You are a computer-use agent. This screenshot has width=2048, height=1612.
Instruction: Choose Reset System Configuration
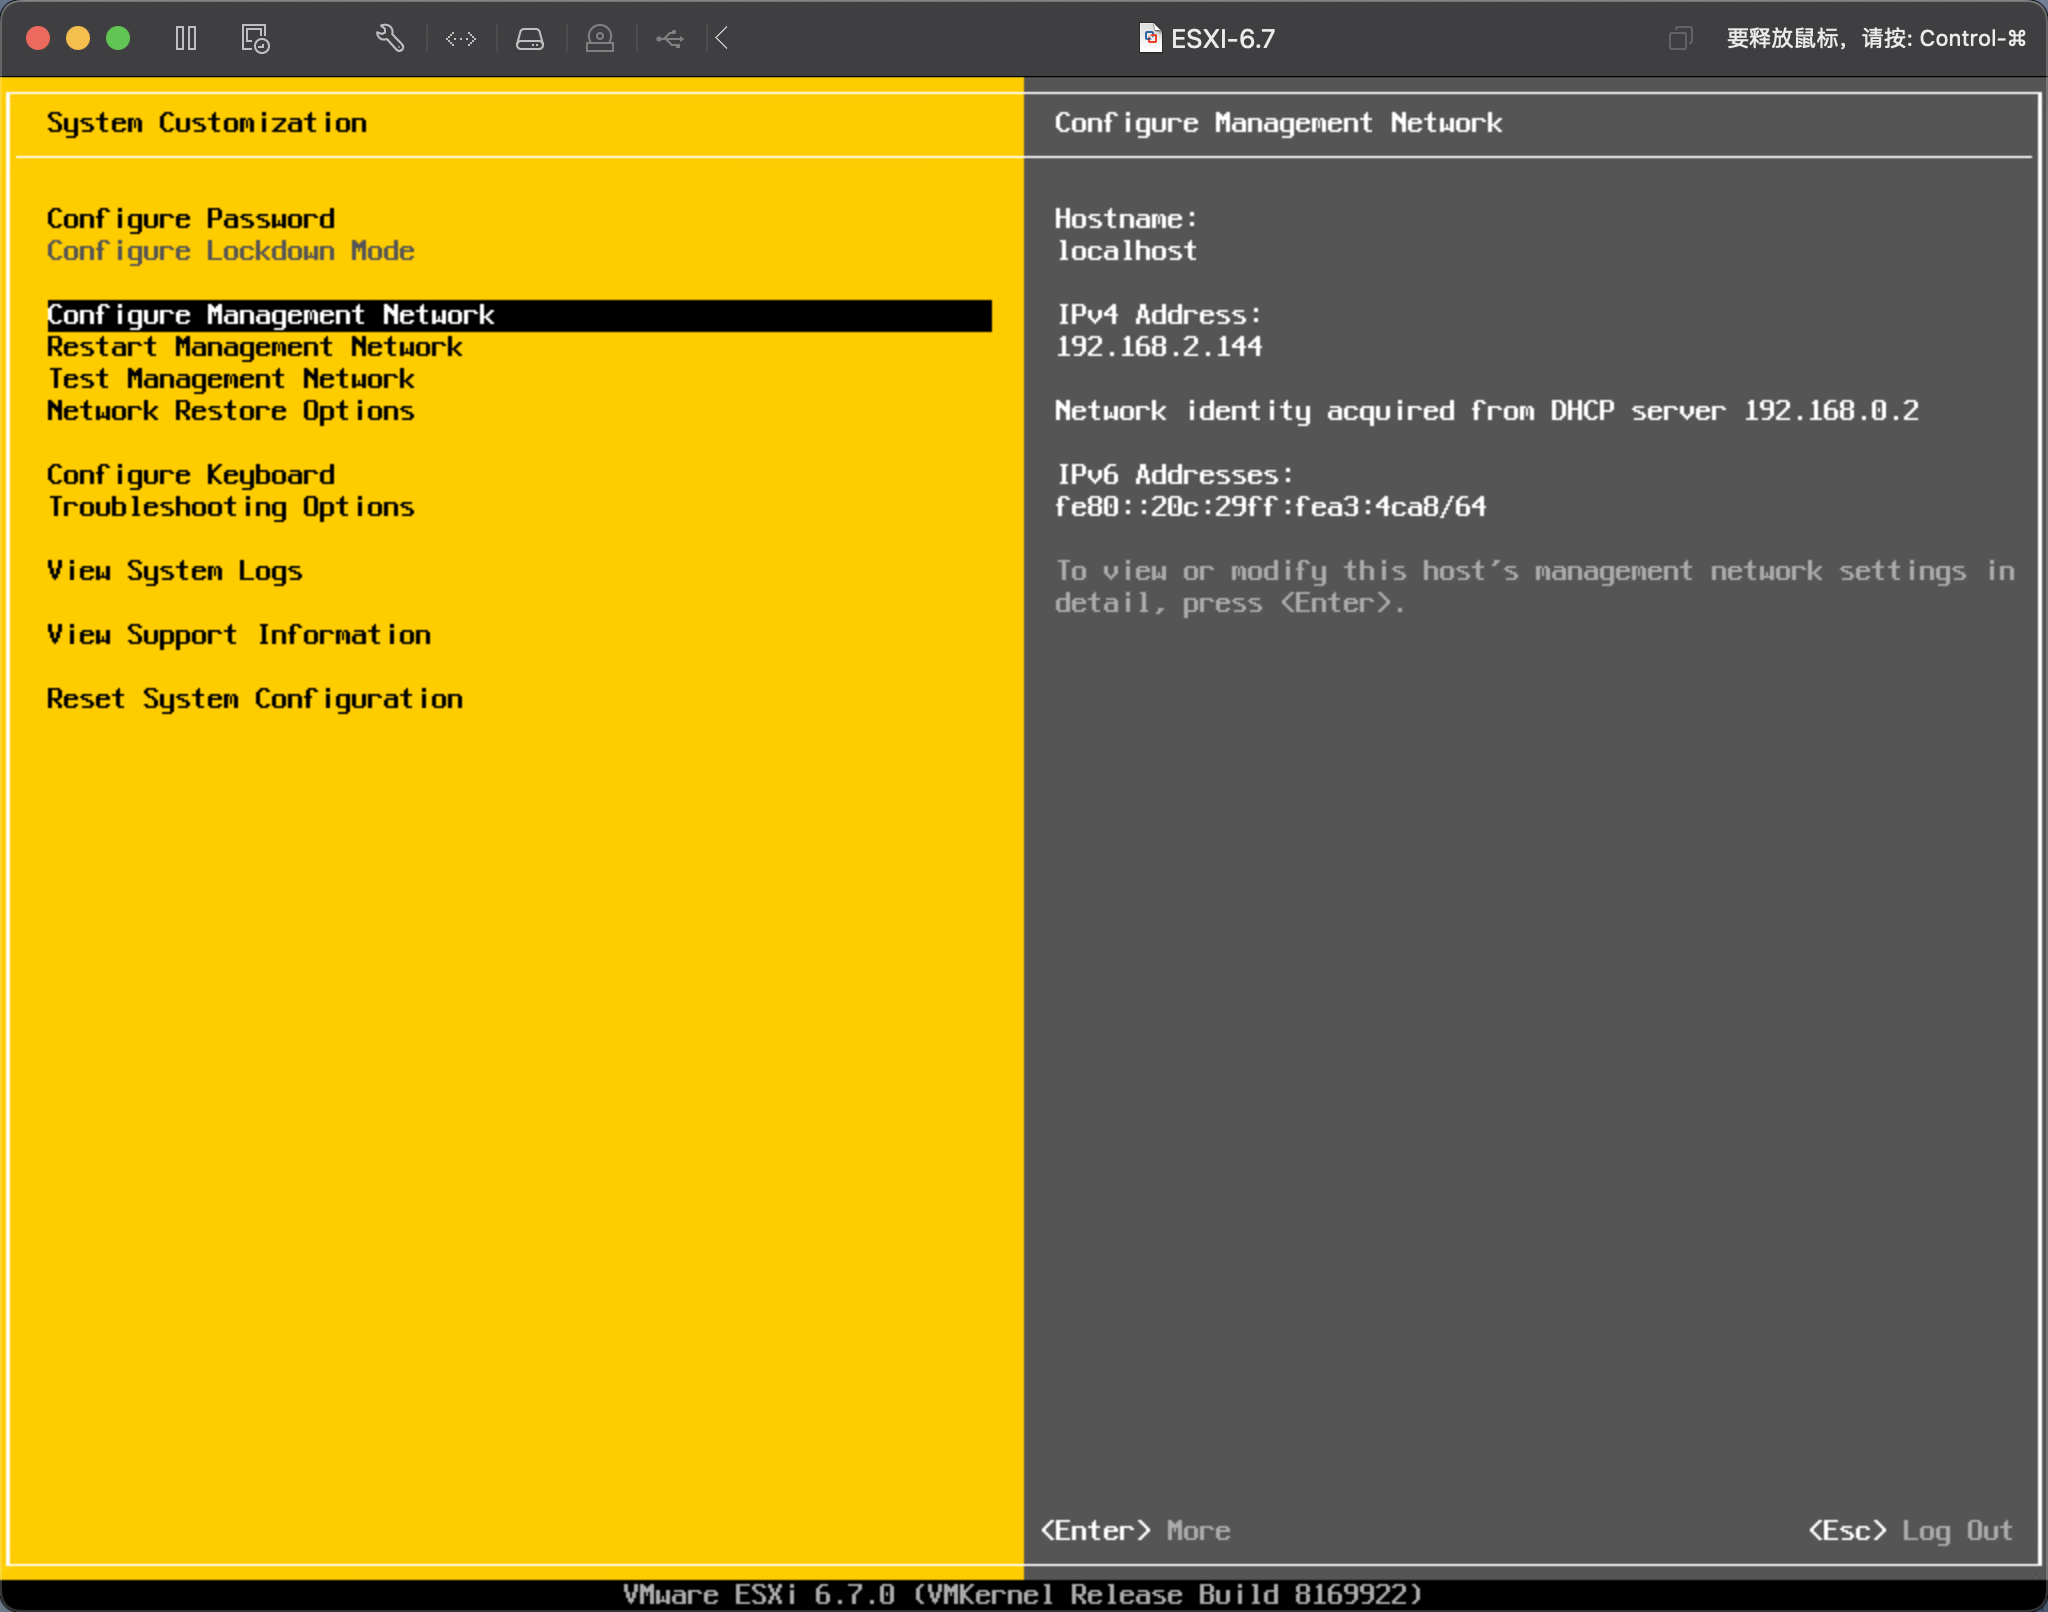click(255, 699)
